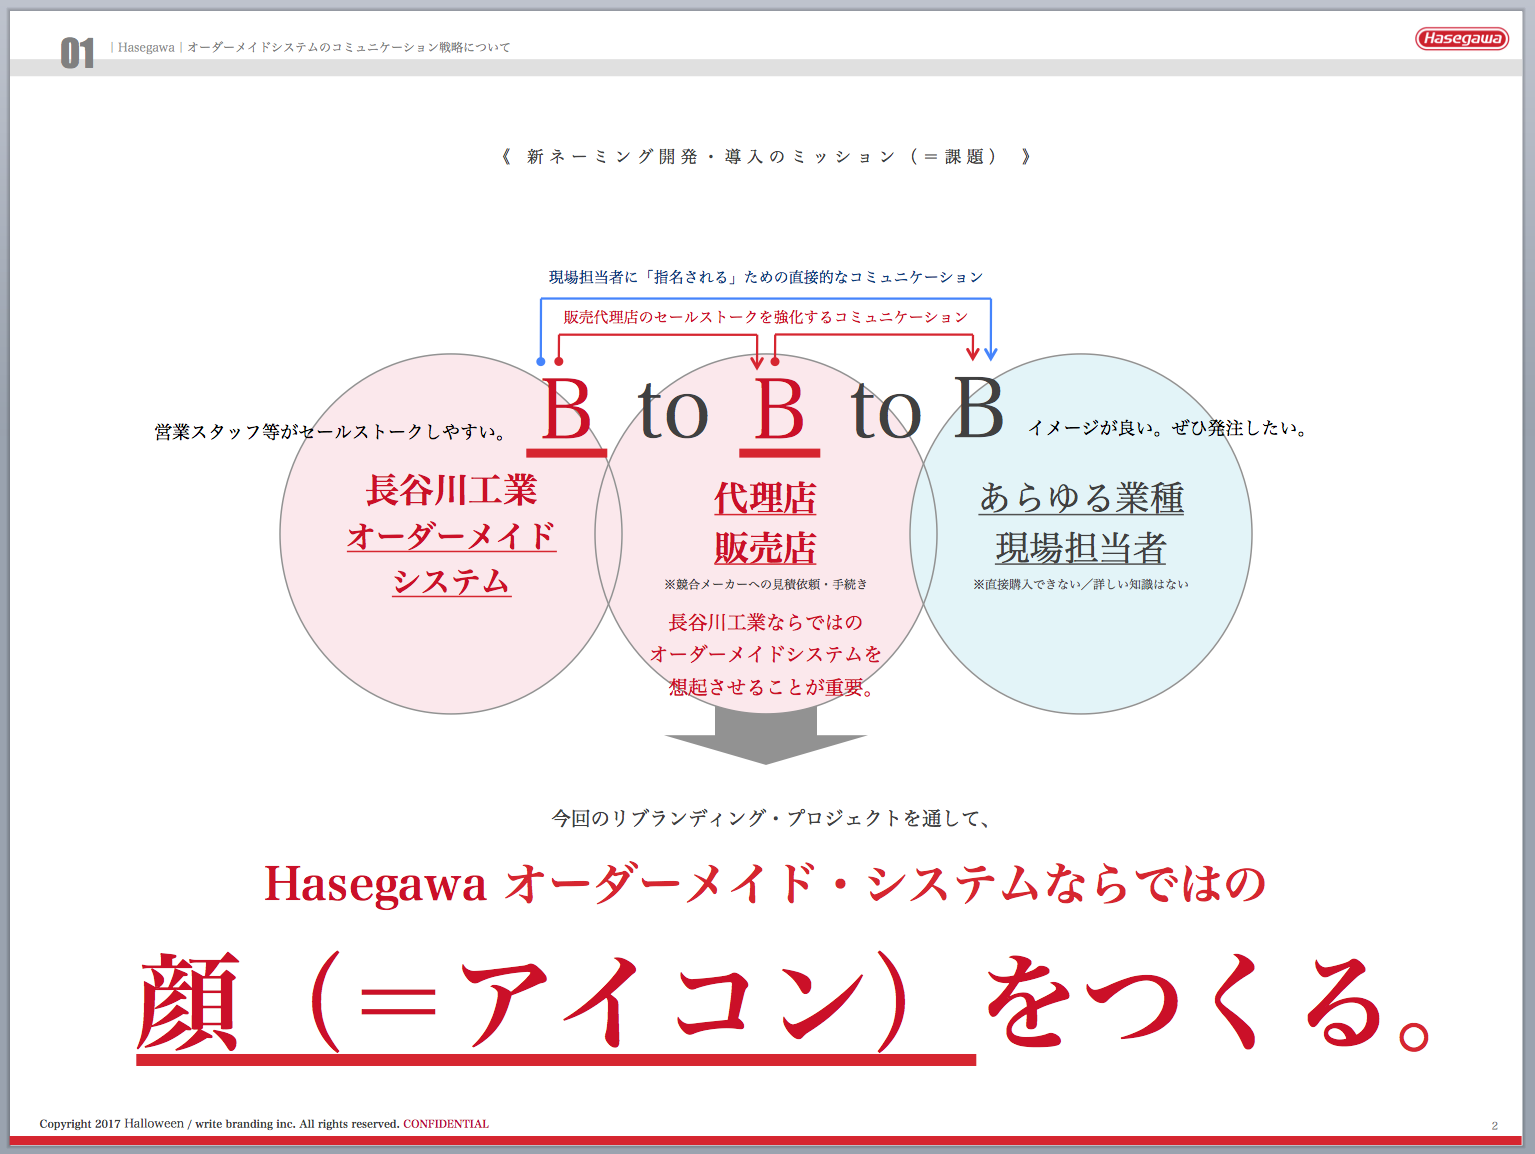Click page number 2 in footer
The image size is (1535, 1154).
pos(1495,1126)
